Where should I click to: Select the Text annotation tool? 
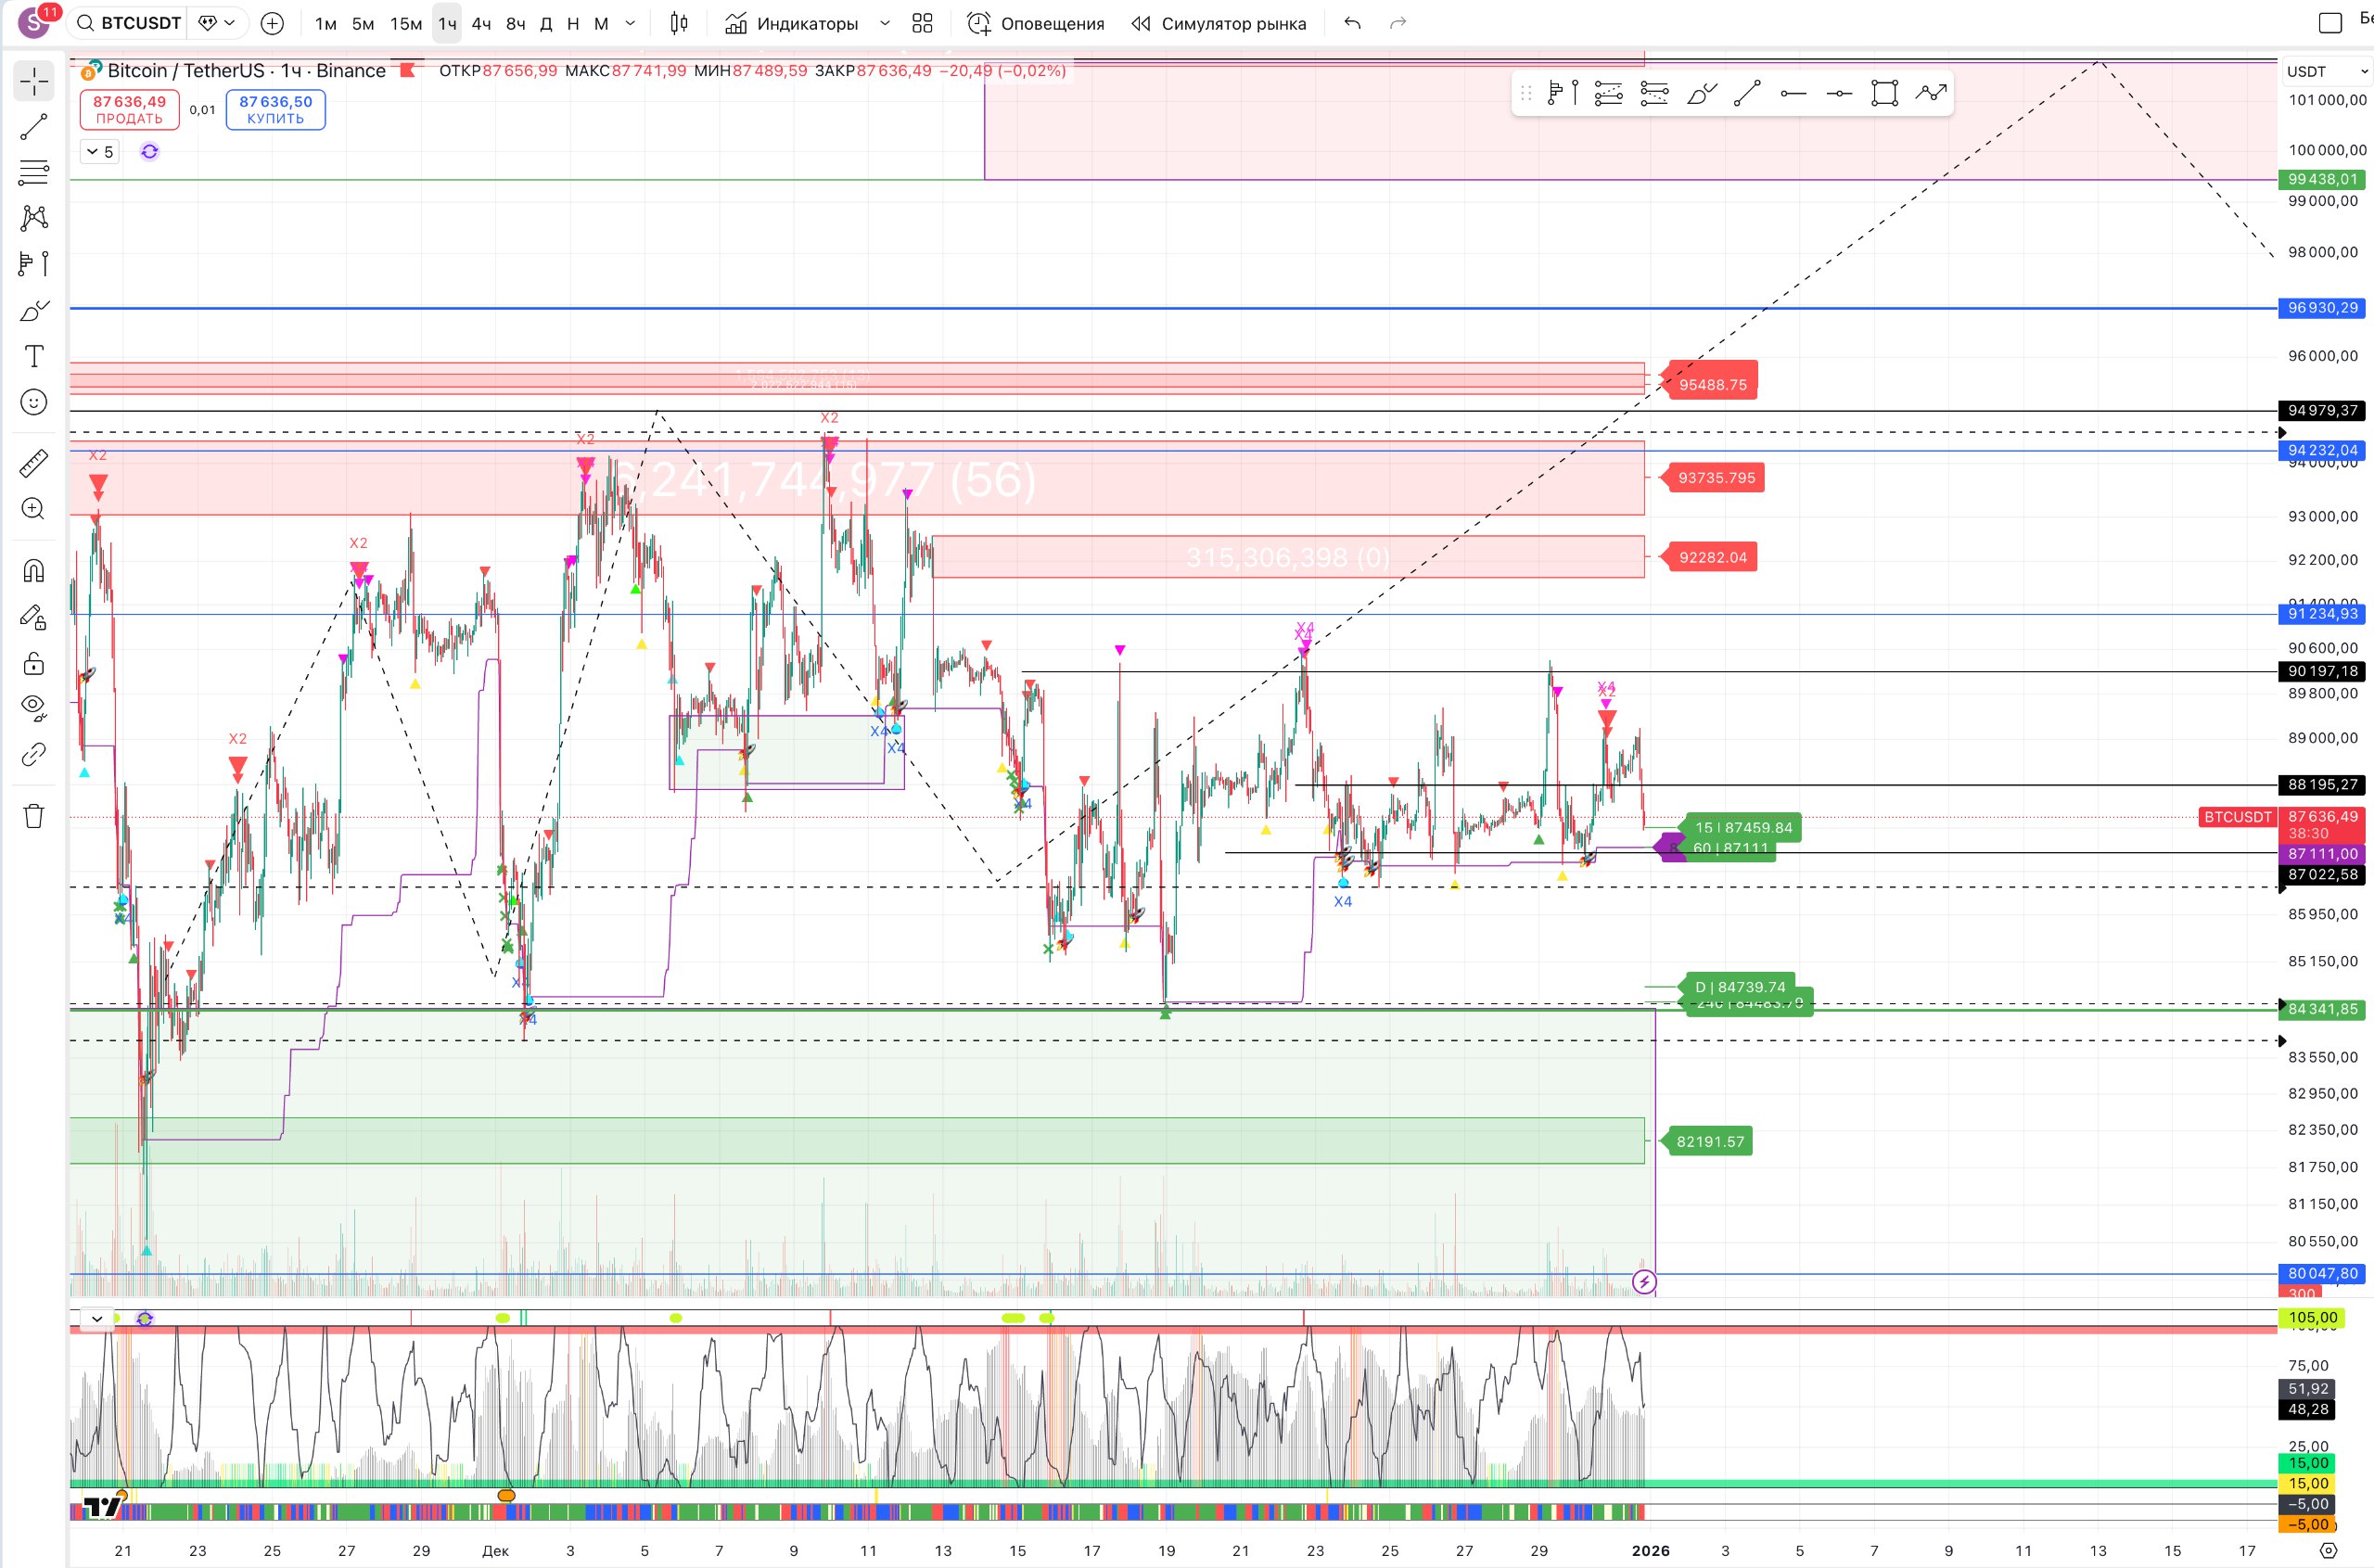(34, 356)
